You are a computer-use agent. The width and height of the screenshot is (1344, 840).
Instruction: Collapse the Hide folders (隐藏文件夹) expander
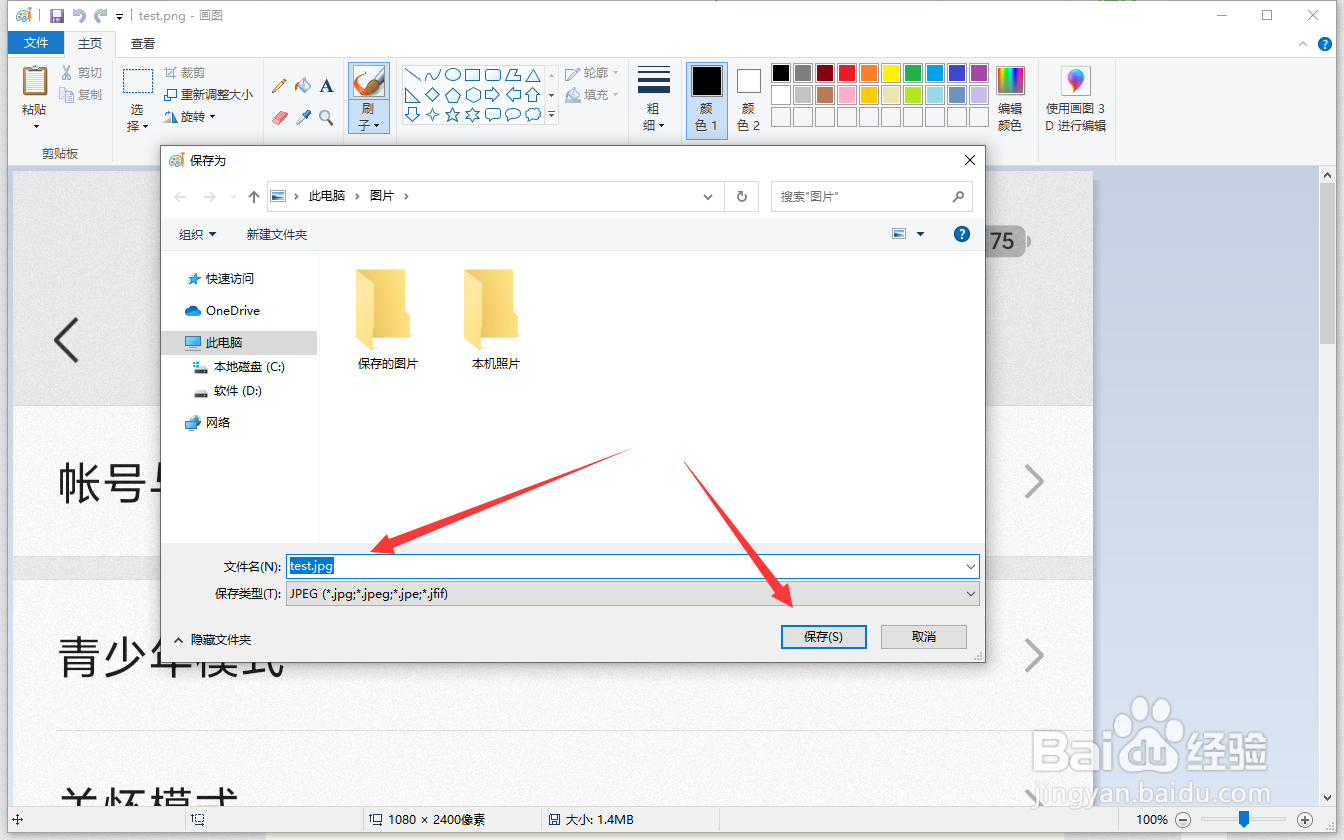point(212,639)
